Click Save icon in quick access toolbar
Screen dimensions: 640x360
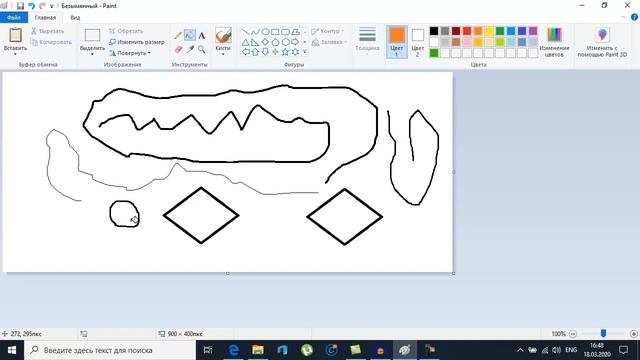(x=20, y=6)
